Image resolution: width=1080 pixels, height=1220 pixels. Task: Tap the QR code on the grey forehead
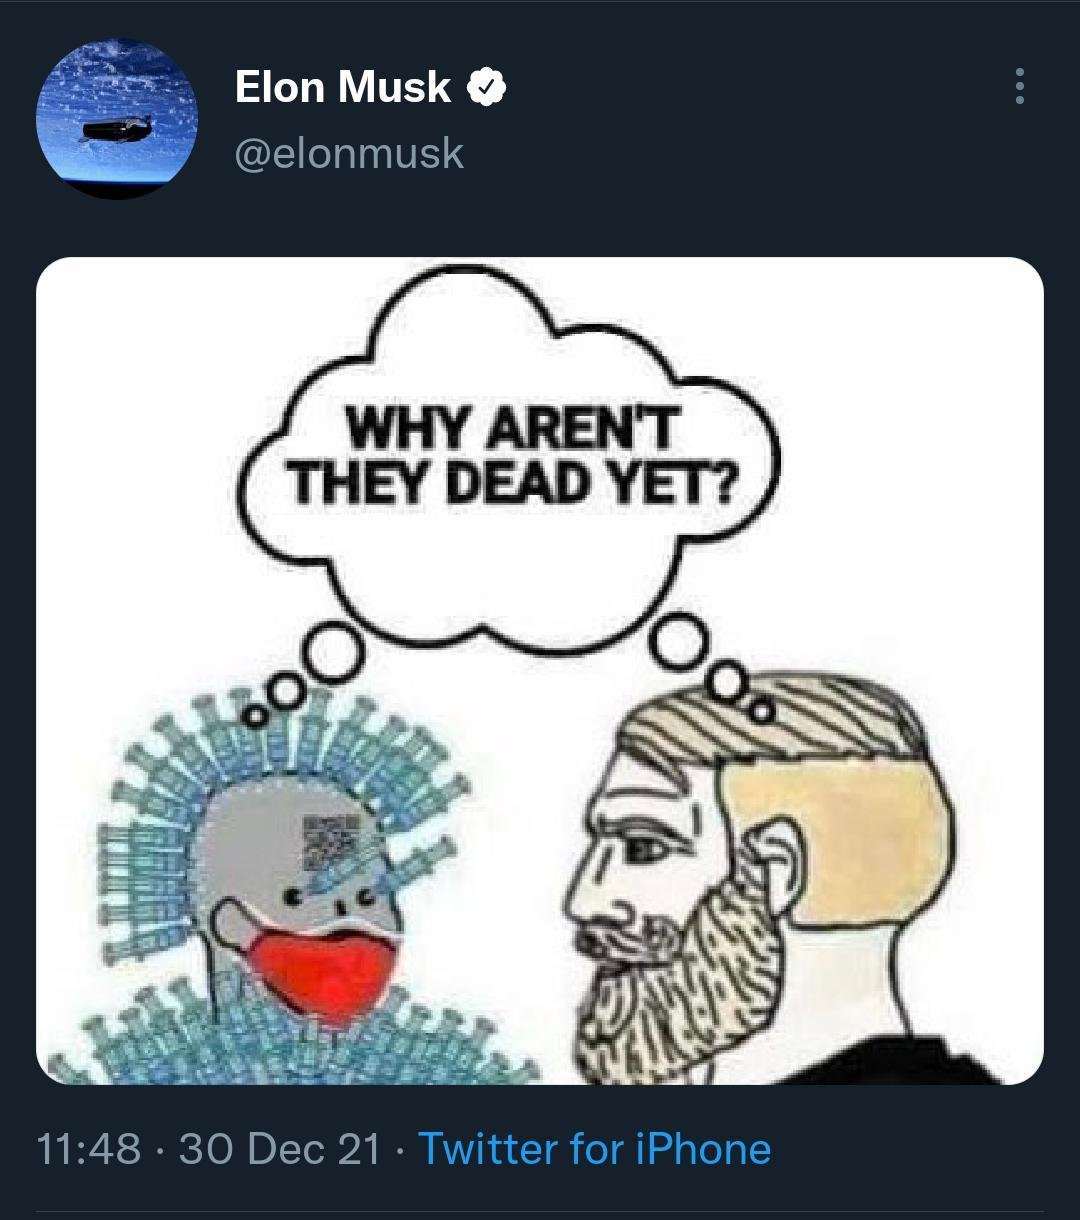330,840
